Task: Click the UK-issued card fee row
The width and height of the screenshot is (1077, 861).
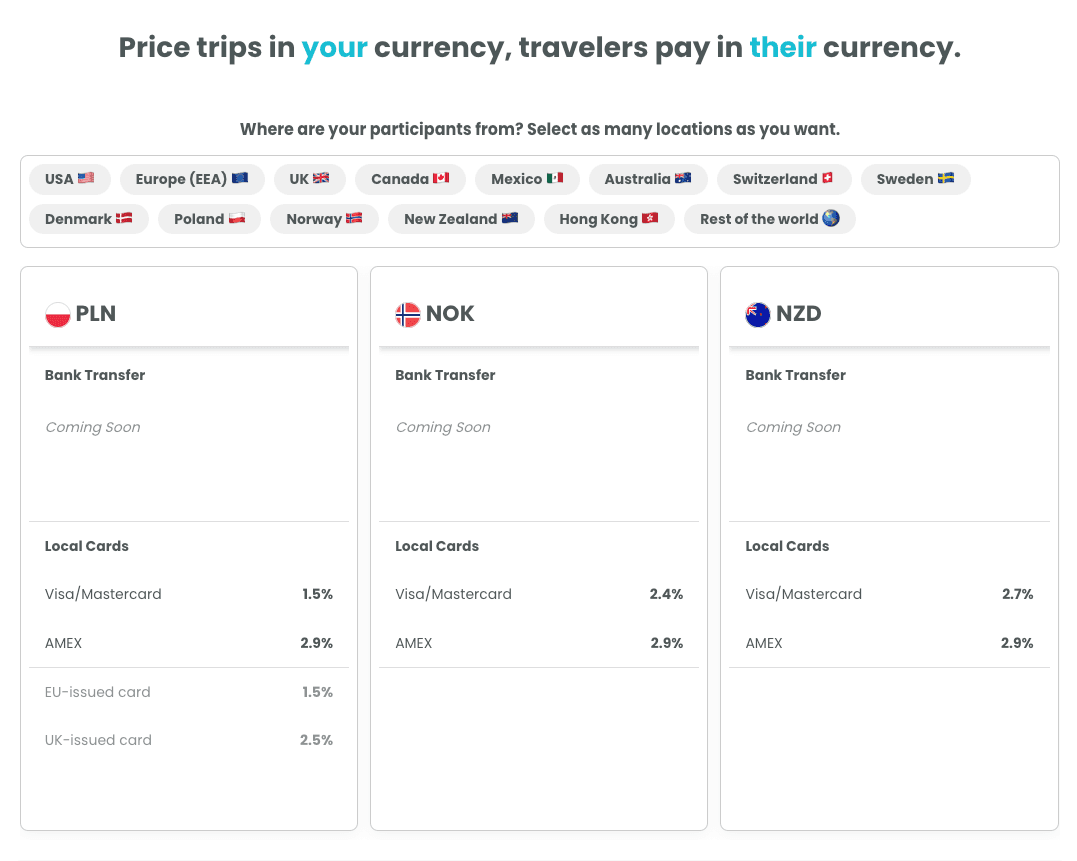Action: 189,741
